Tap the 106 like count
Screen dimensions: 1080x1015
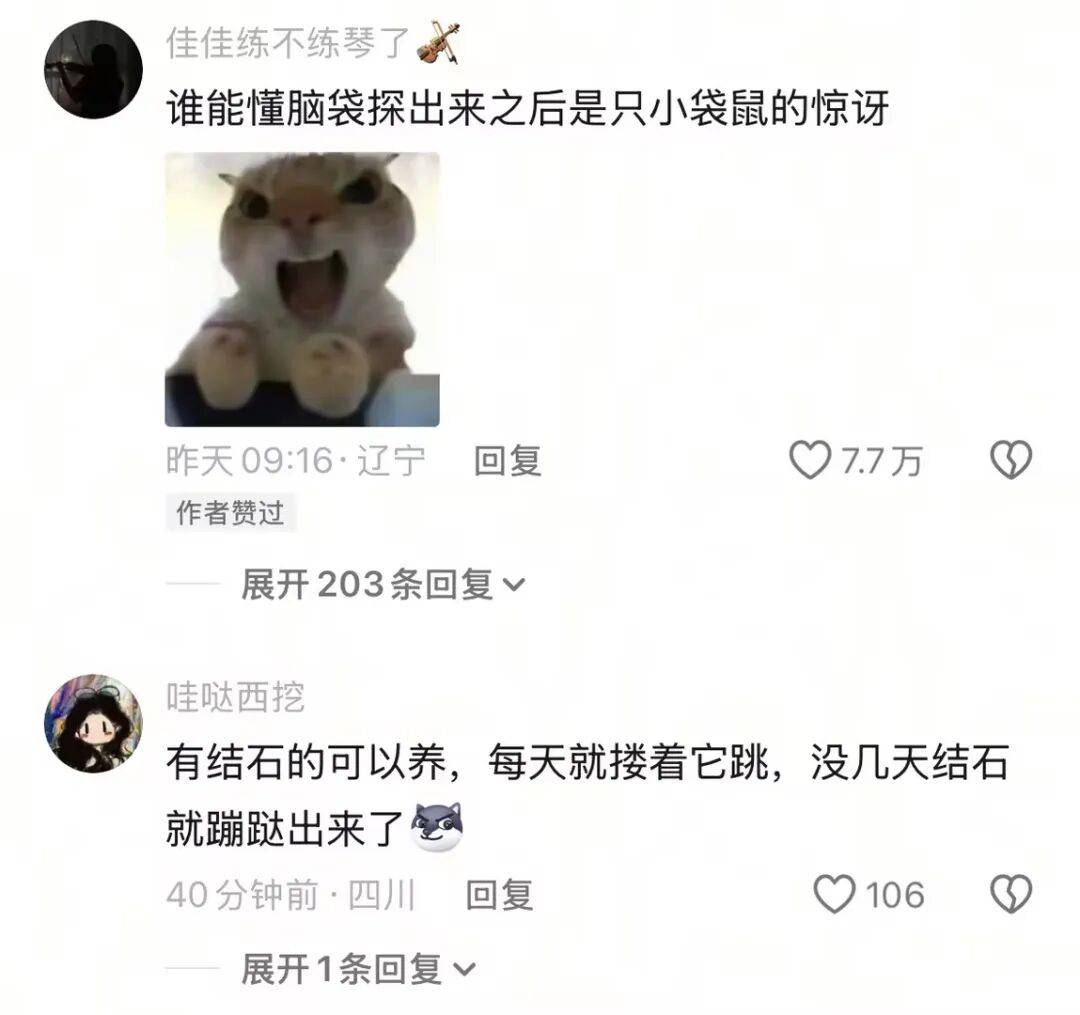(x=894, y=894)
